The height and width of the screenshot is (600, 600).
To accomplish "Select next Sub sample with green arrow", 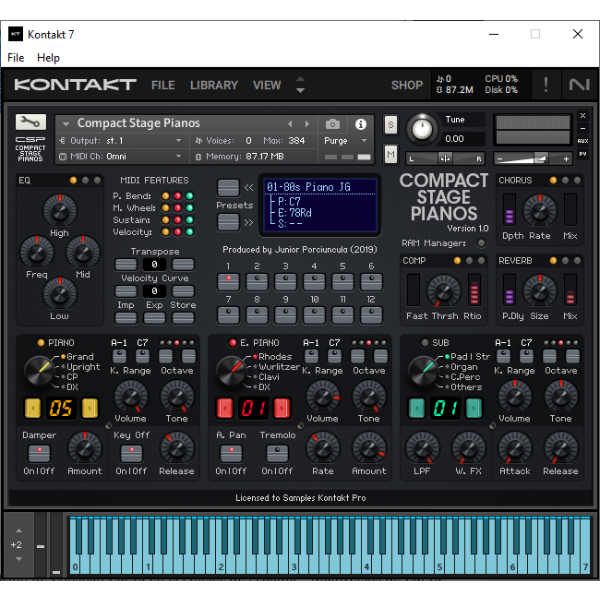I will pos(474,408).
